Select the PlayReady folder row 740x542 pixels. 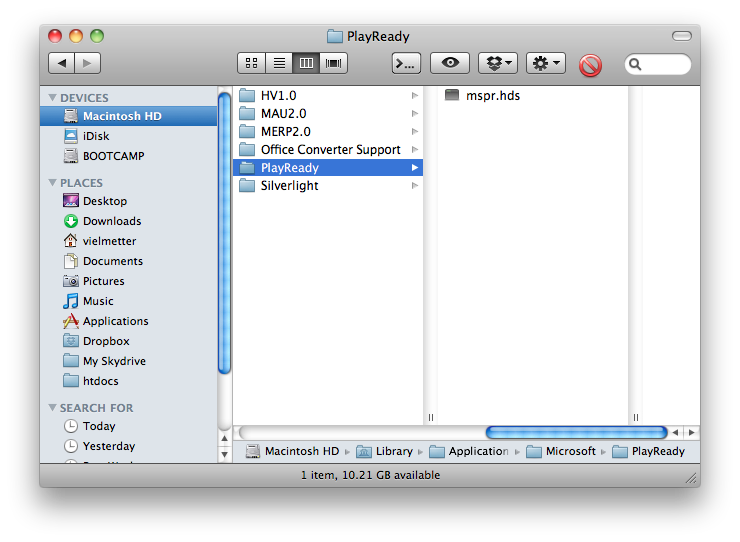pos(328,168)
